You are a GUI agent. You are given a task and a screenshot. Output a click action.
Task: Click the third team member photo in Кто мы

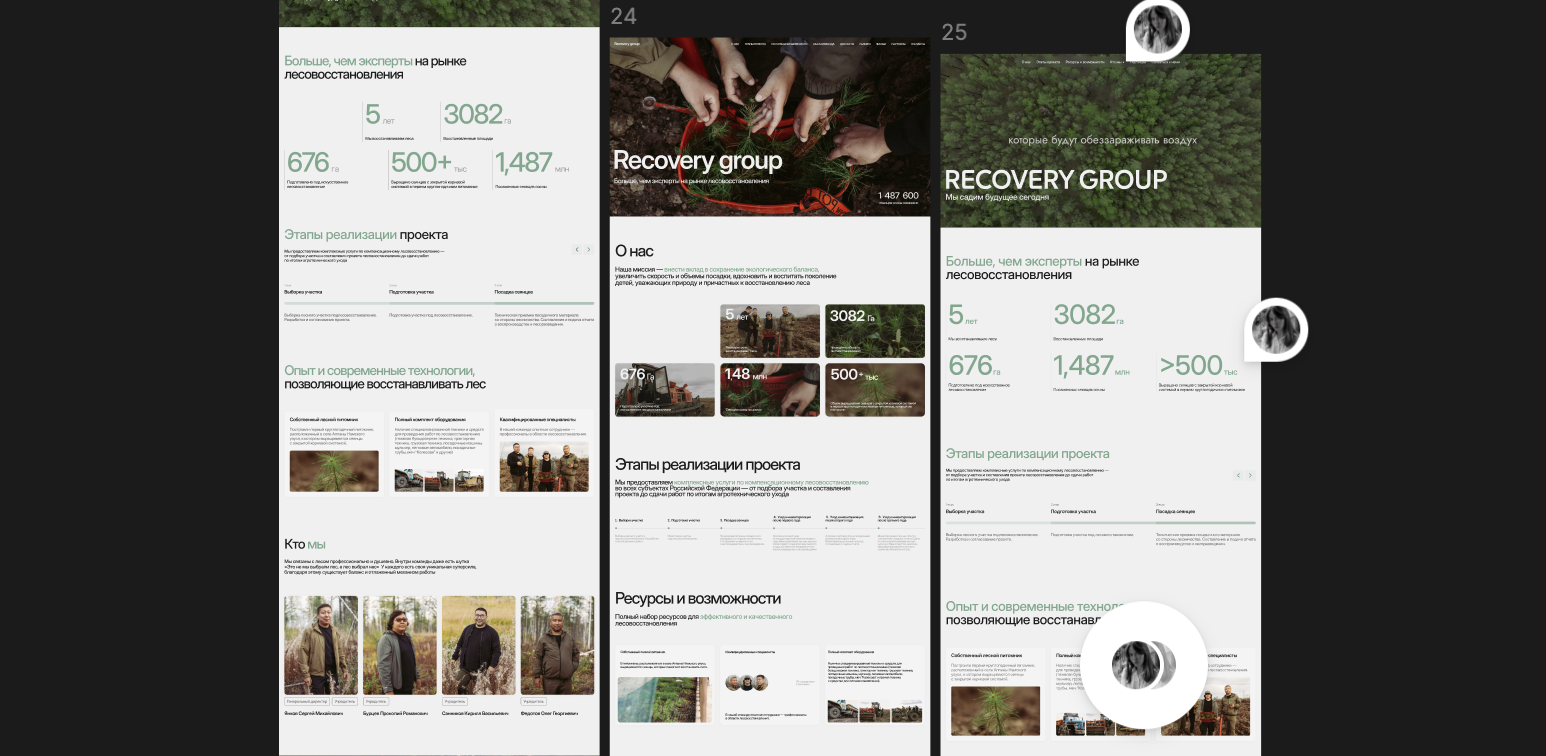479,645
